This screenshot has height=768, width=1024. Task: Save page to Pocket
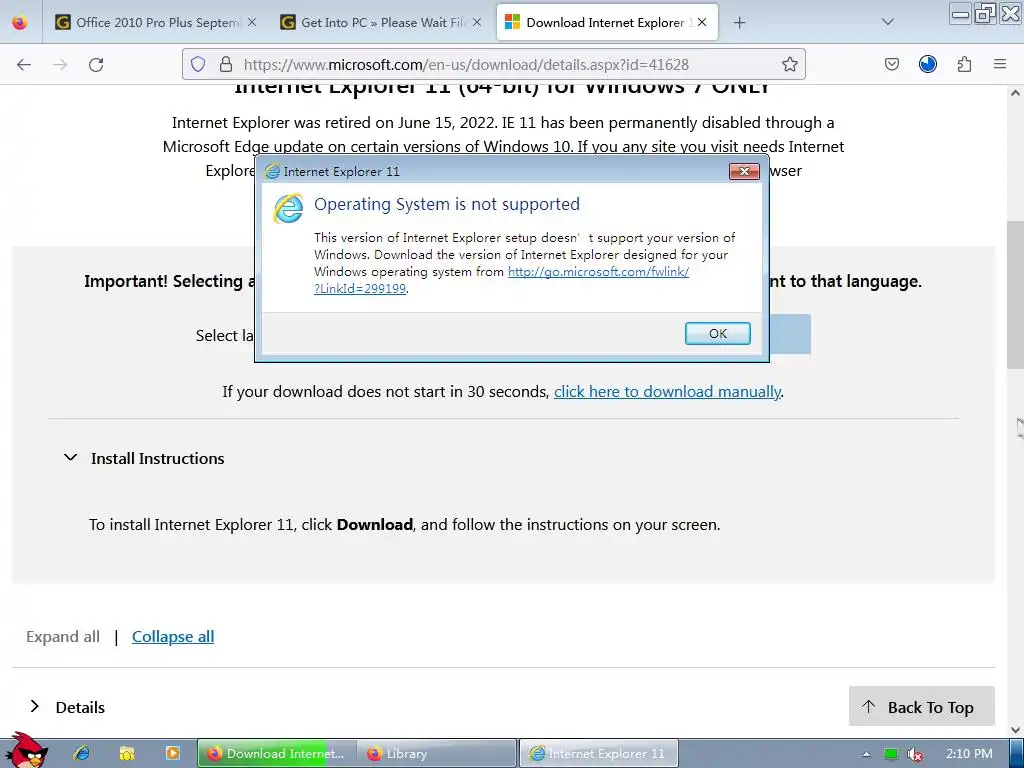(x=892, y=64)
